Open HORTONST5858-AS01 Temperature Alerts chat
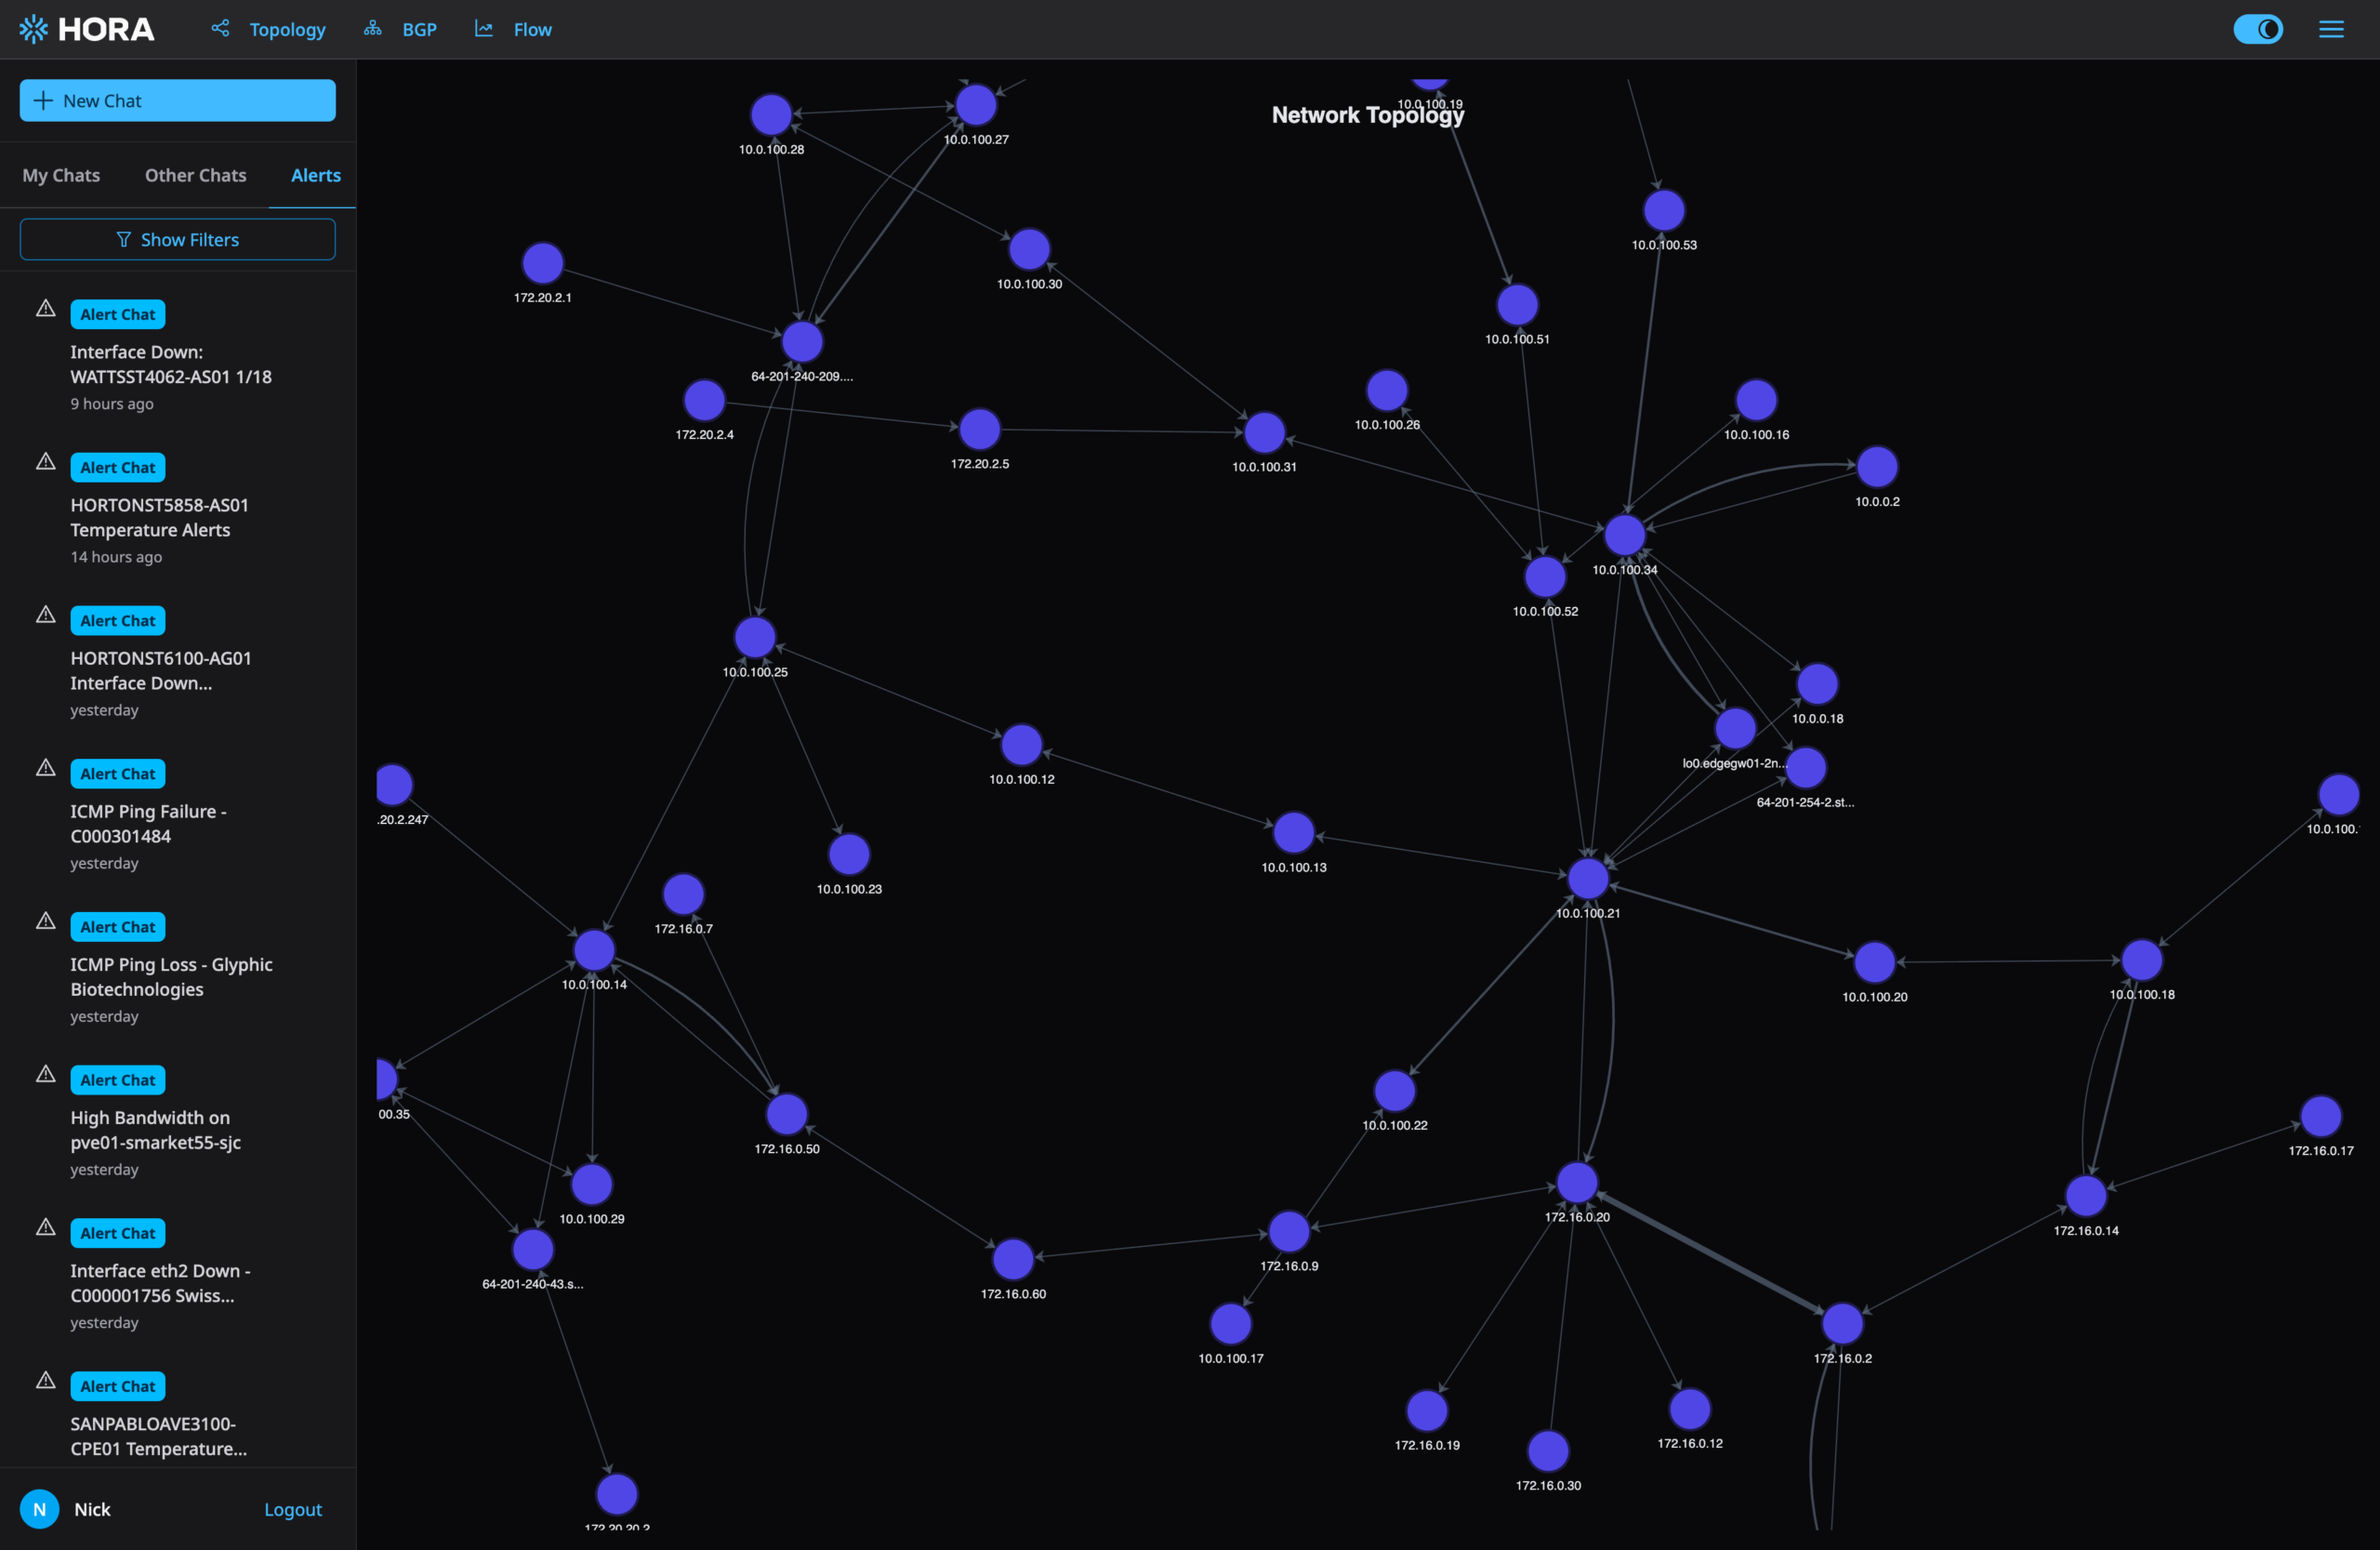 (159, 517)
